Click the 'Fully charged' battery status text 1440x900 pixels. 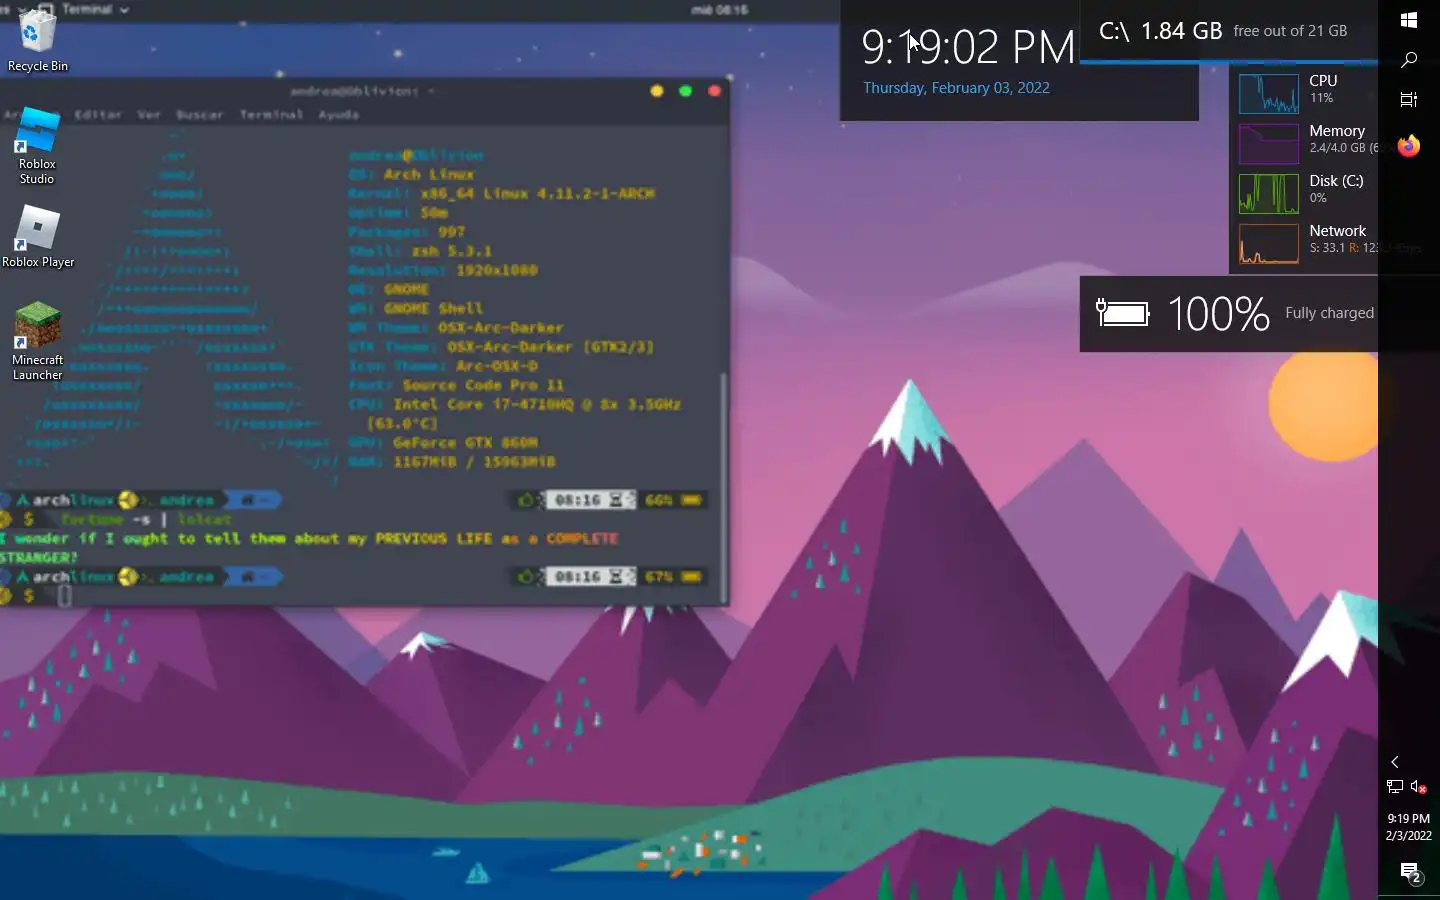1329,313
